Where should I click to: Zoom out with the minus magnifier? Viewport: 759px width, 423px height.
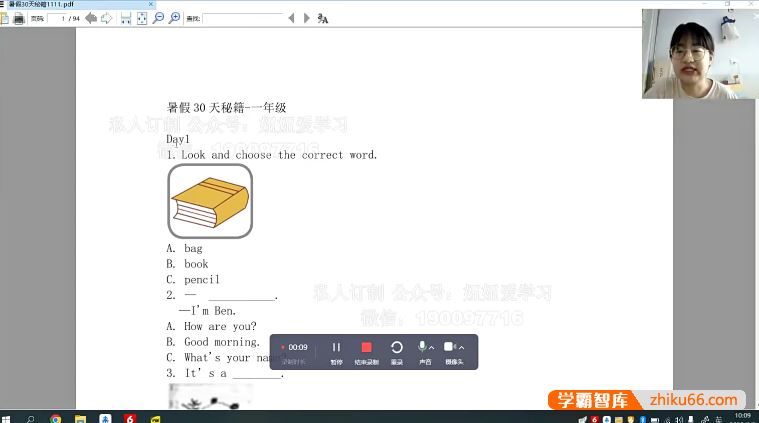pyautogui.click(x=158, y=18)
